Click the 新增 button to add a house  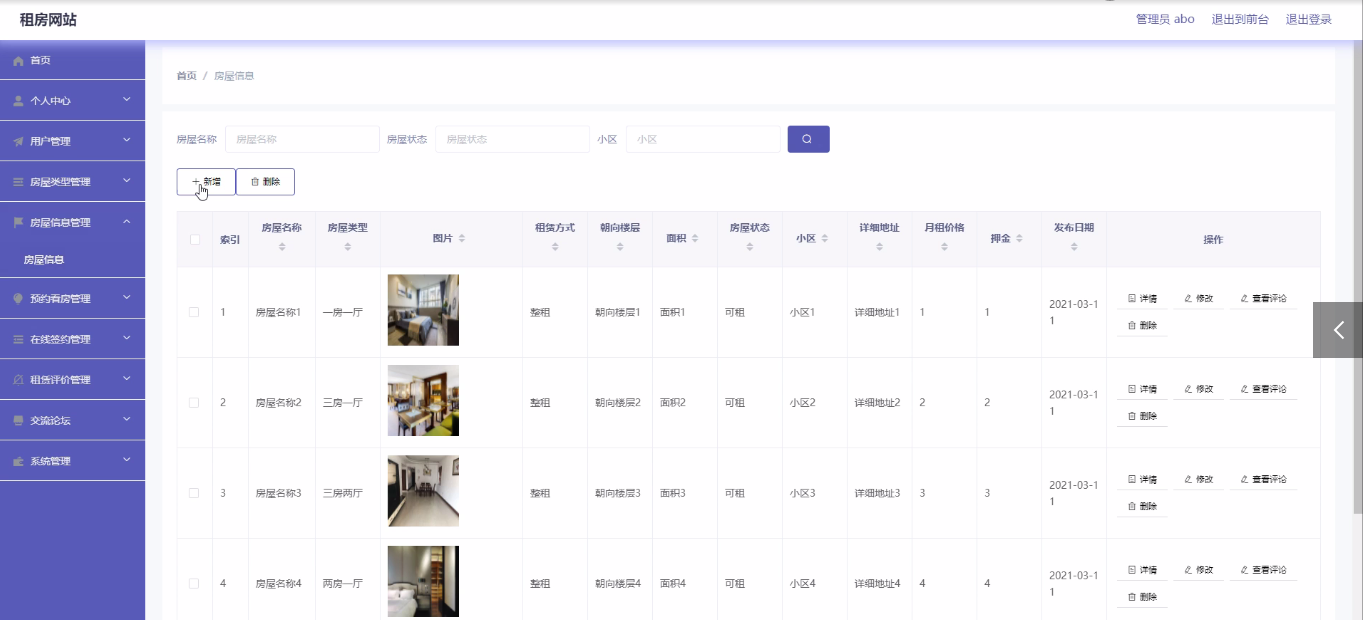click(206, 182)
